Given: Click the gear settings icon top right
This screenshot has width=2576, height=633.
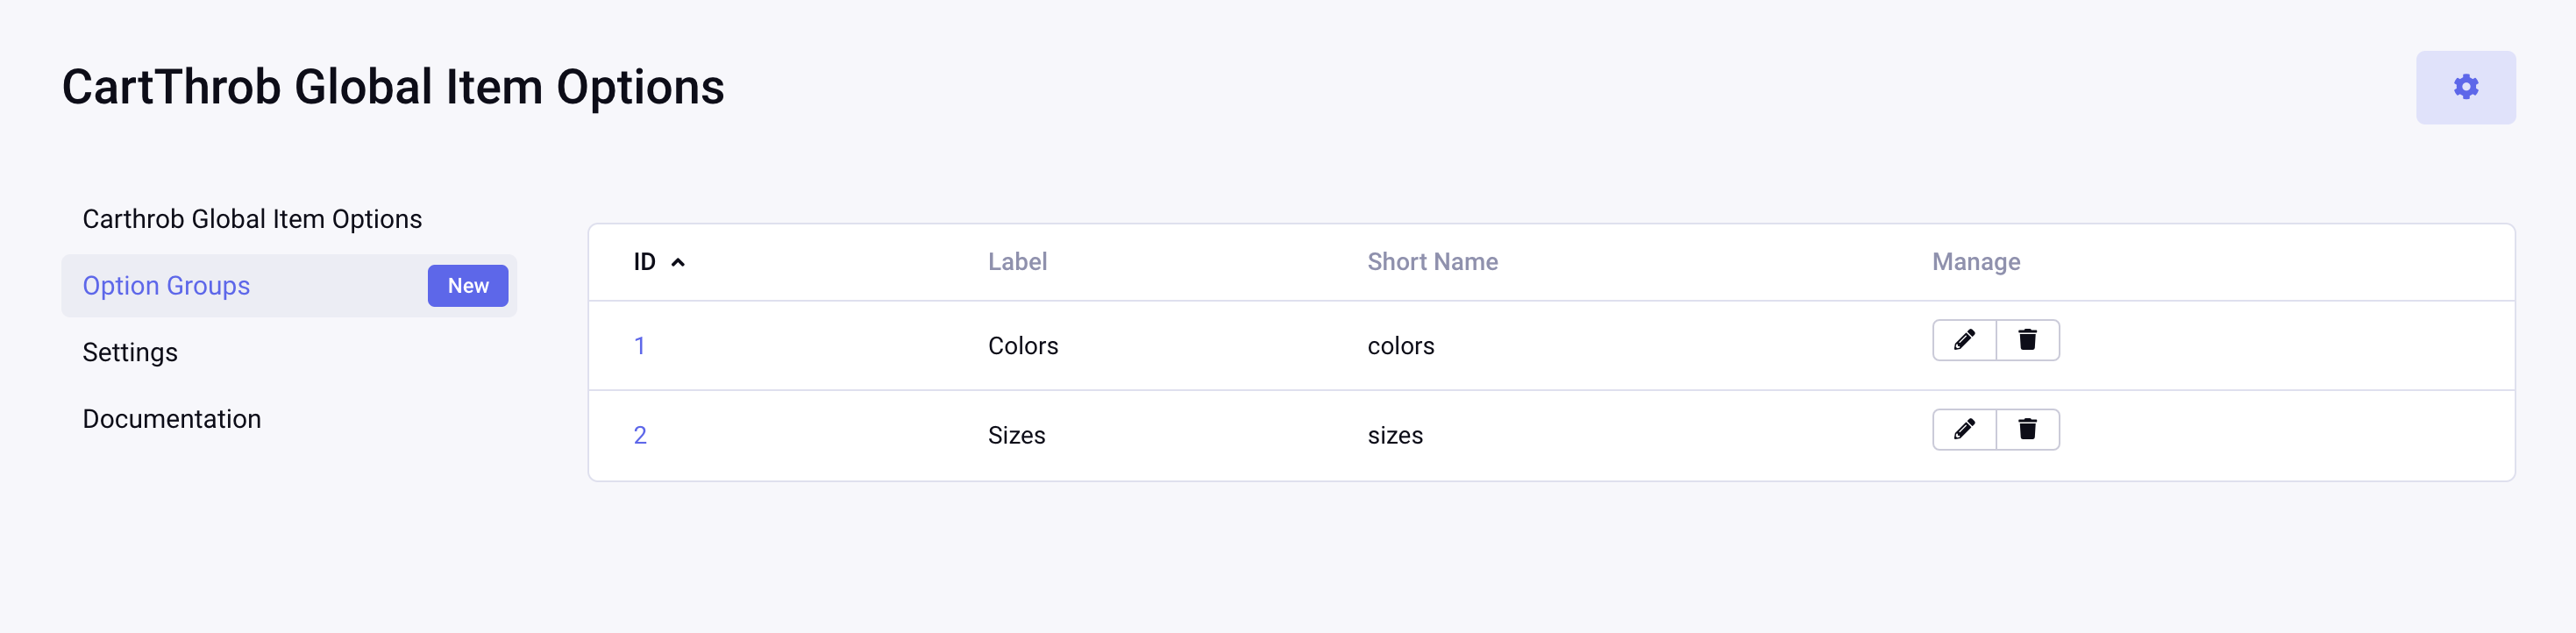Looking at the screenshot, I should click(x=2465, y=87).
